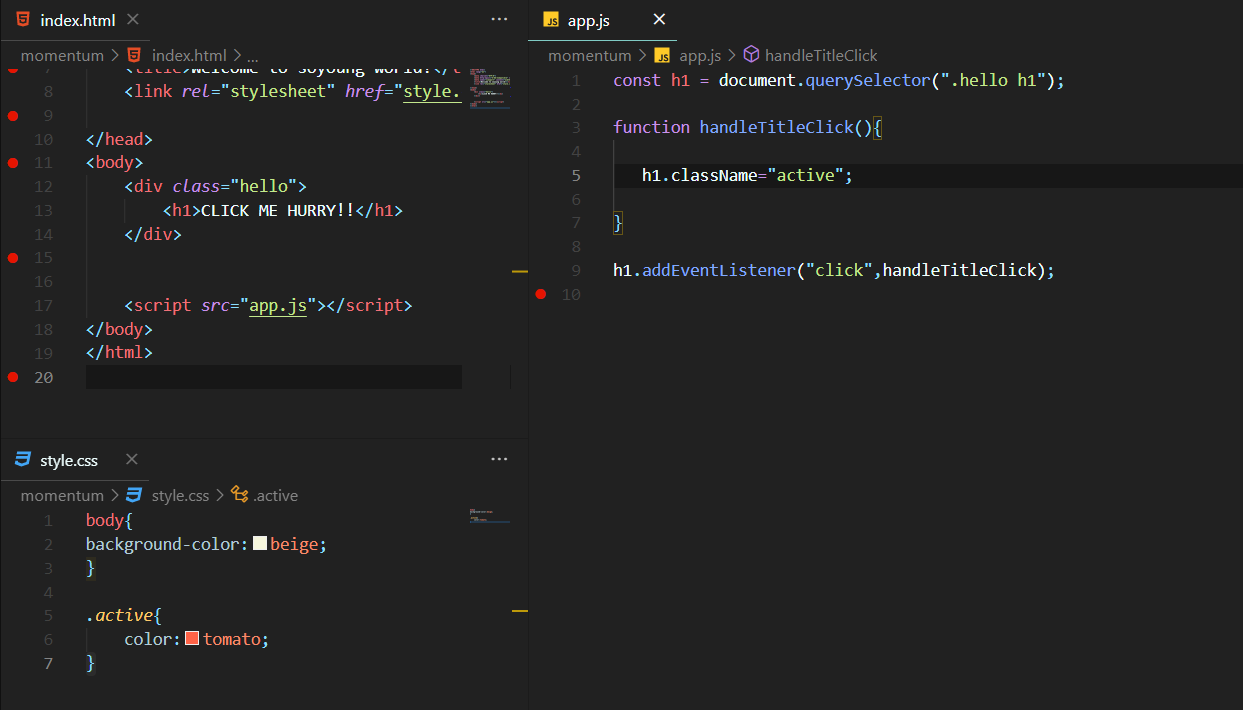The width and height of the screenshot is (1243, 710).
Task: Click JS icon on app.js tab
Action: coord(550,20)
